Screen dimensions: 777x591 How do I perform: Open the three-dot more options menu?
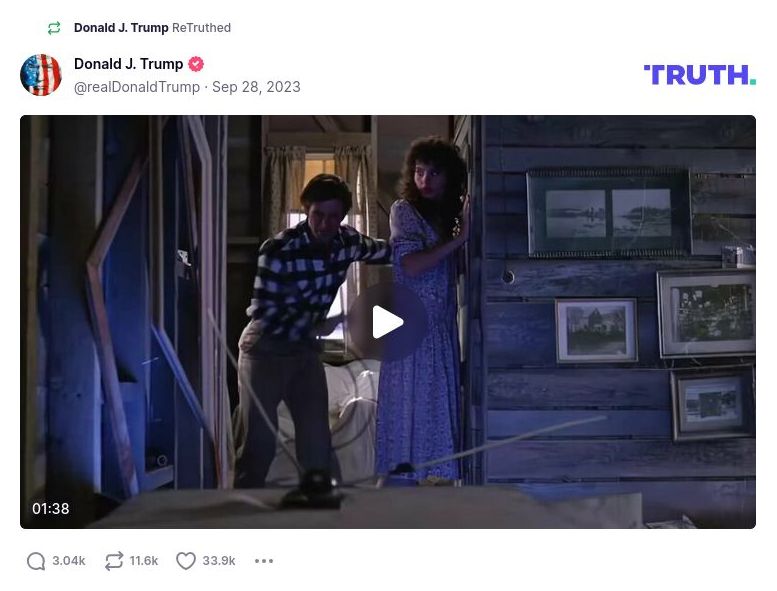tap(264, 561)
